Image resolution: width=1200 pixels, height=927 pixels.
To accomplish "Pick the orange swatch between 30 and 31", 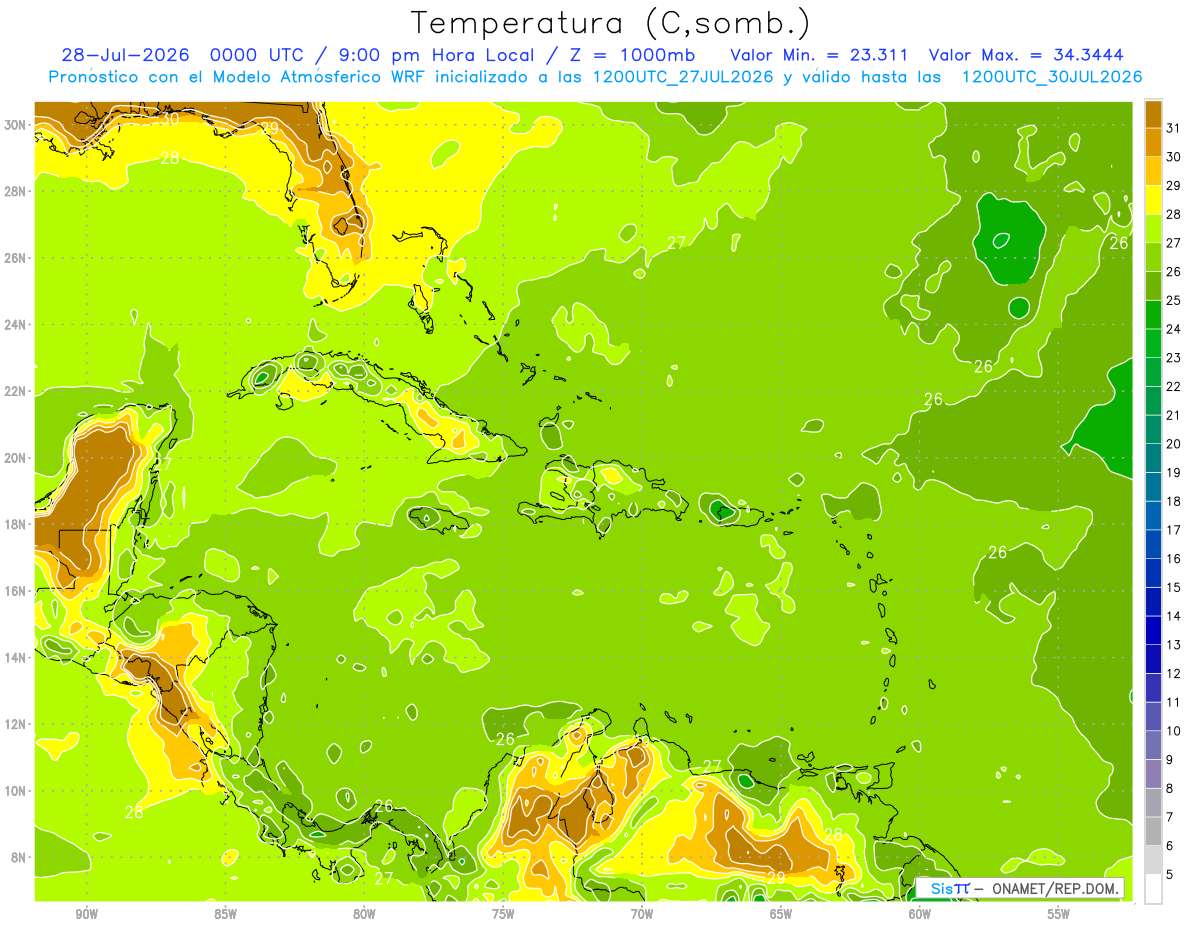I will (x=1153, y=142).
